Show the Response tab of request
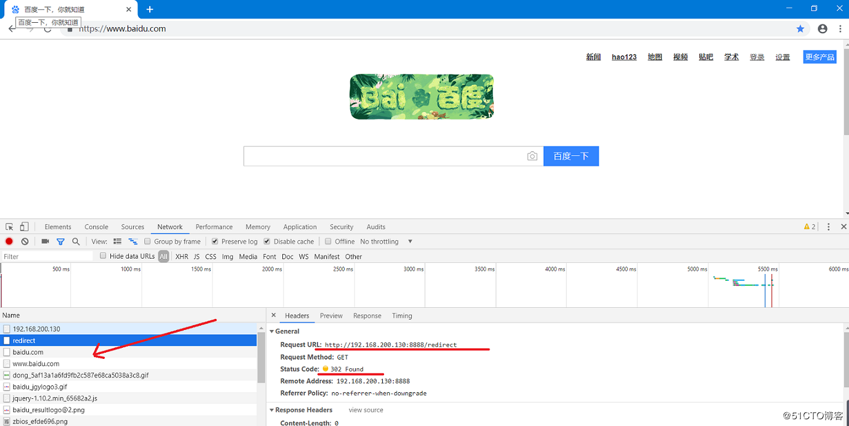Screen dimensions: 849x426 click(x=367, y=316)
